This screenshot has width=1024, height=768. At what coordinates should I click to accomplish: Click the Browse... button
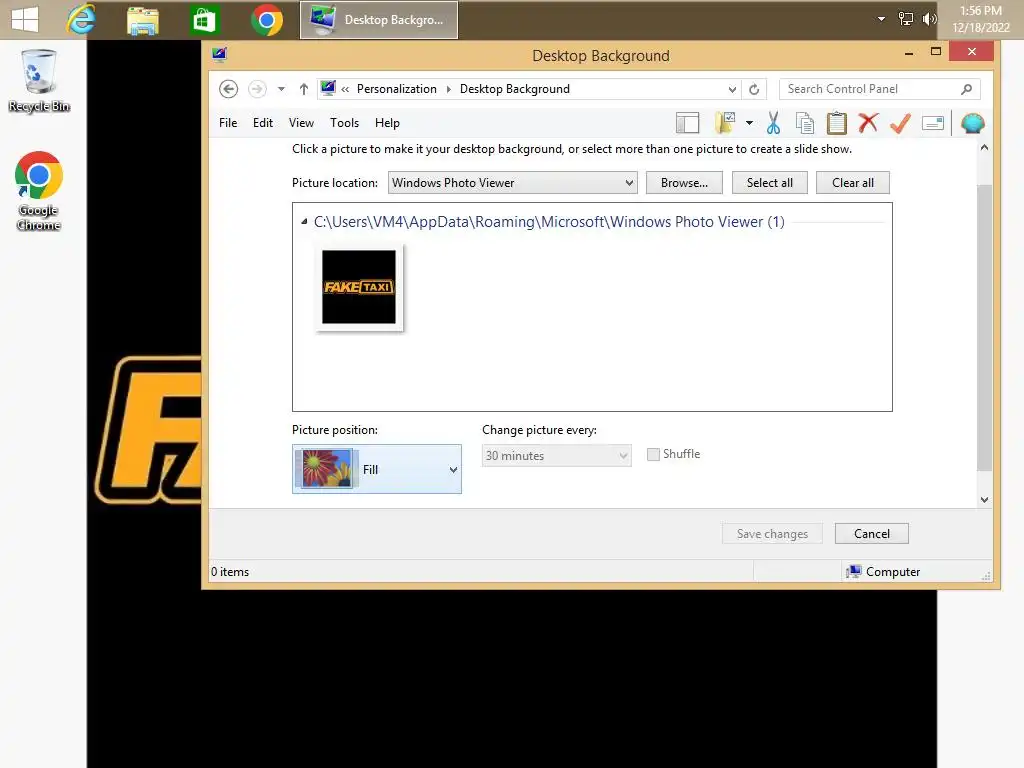pos(684,183)
